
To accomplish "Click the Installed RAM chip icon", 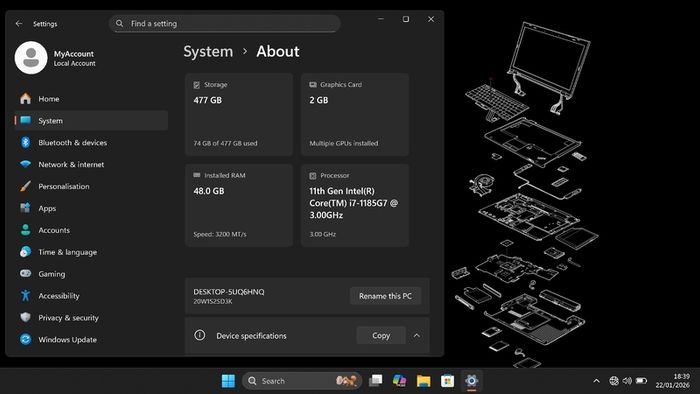I will click(x=197, y=175).
